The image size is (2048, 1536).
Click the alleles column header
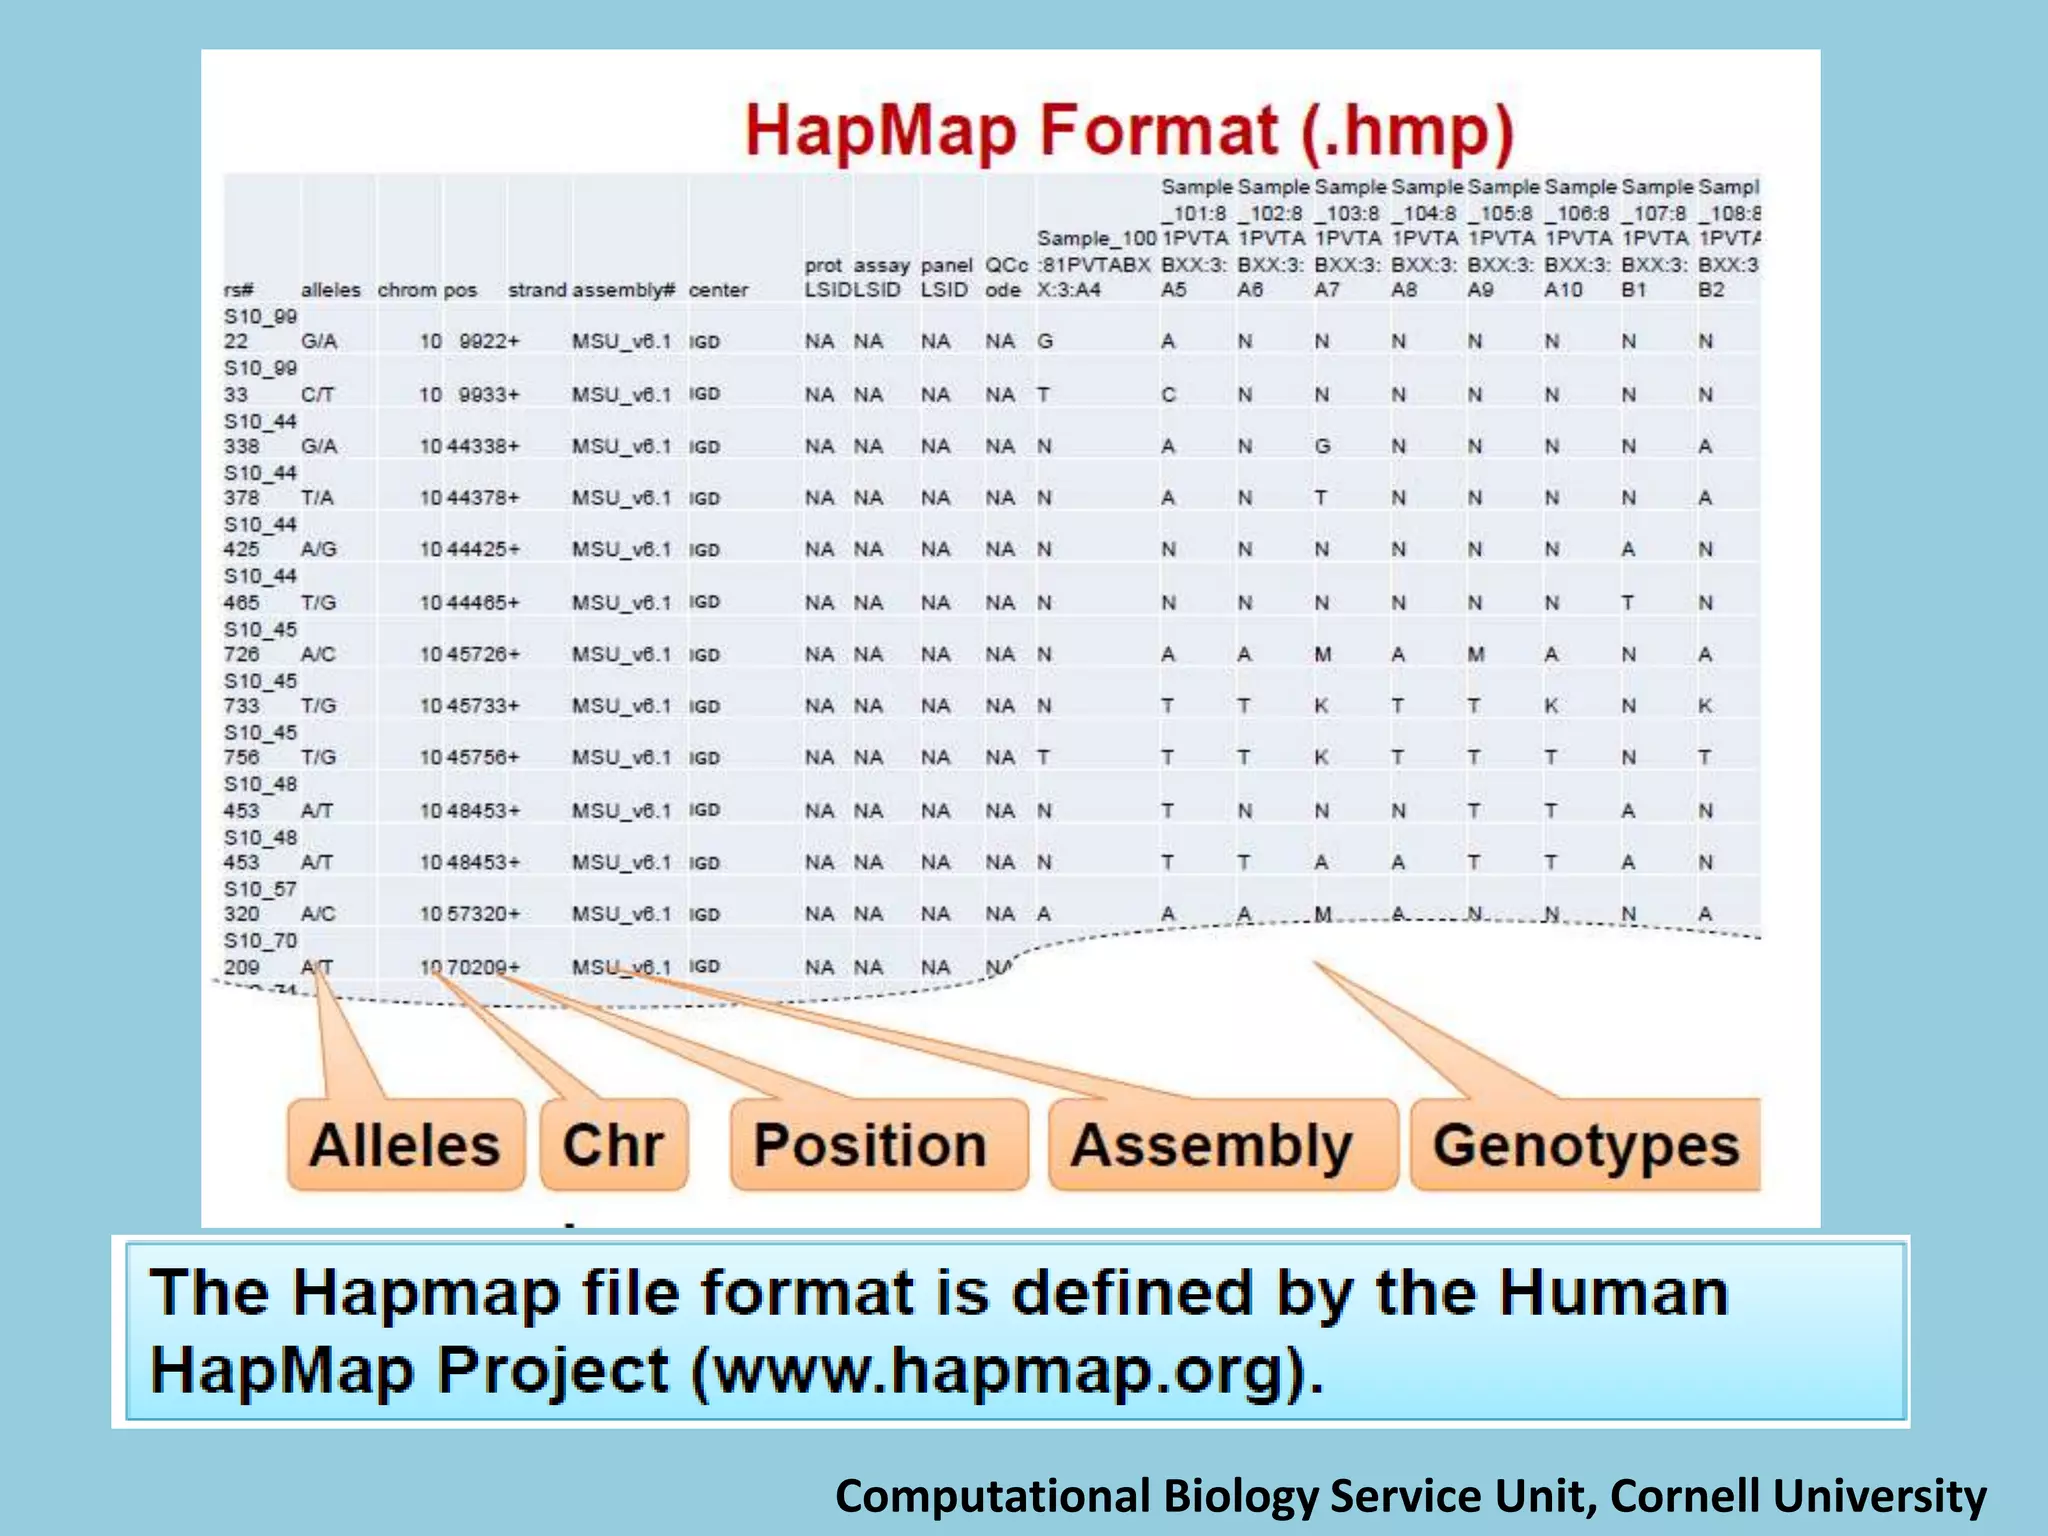pos(330,290)
